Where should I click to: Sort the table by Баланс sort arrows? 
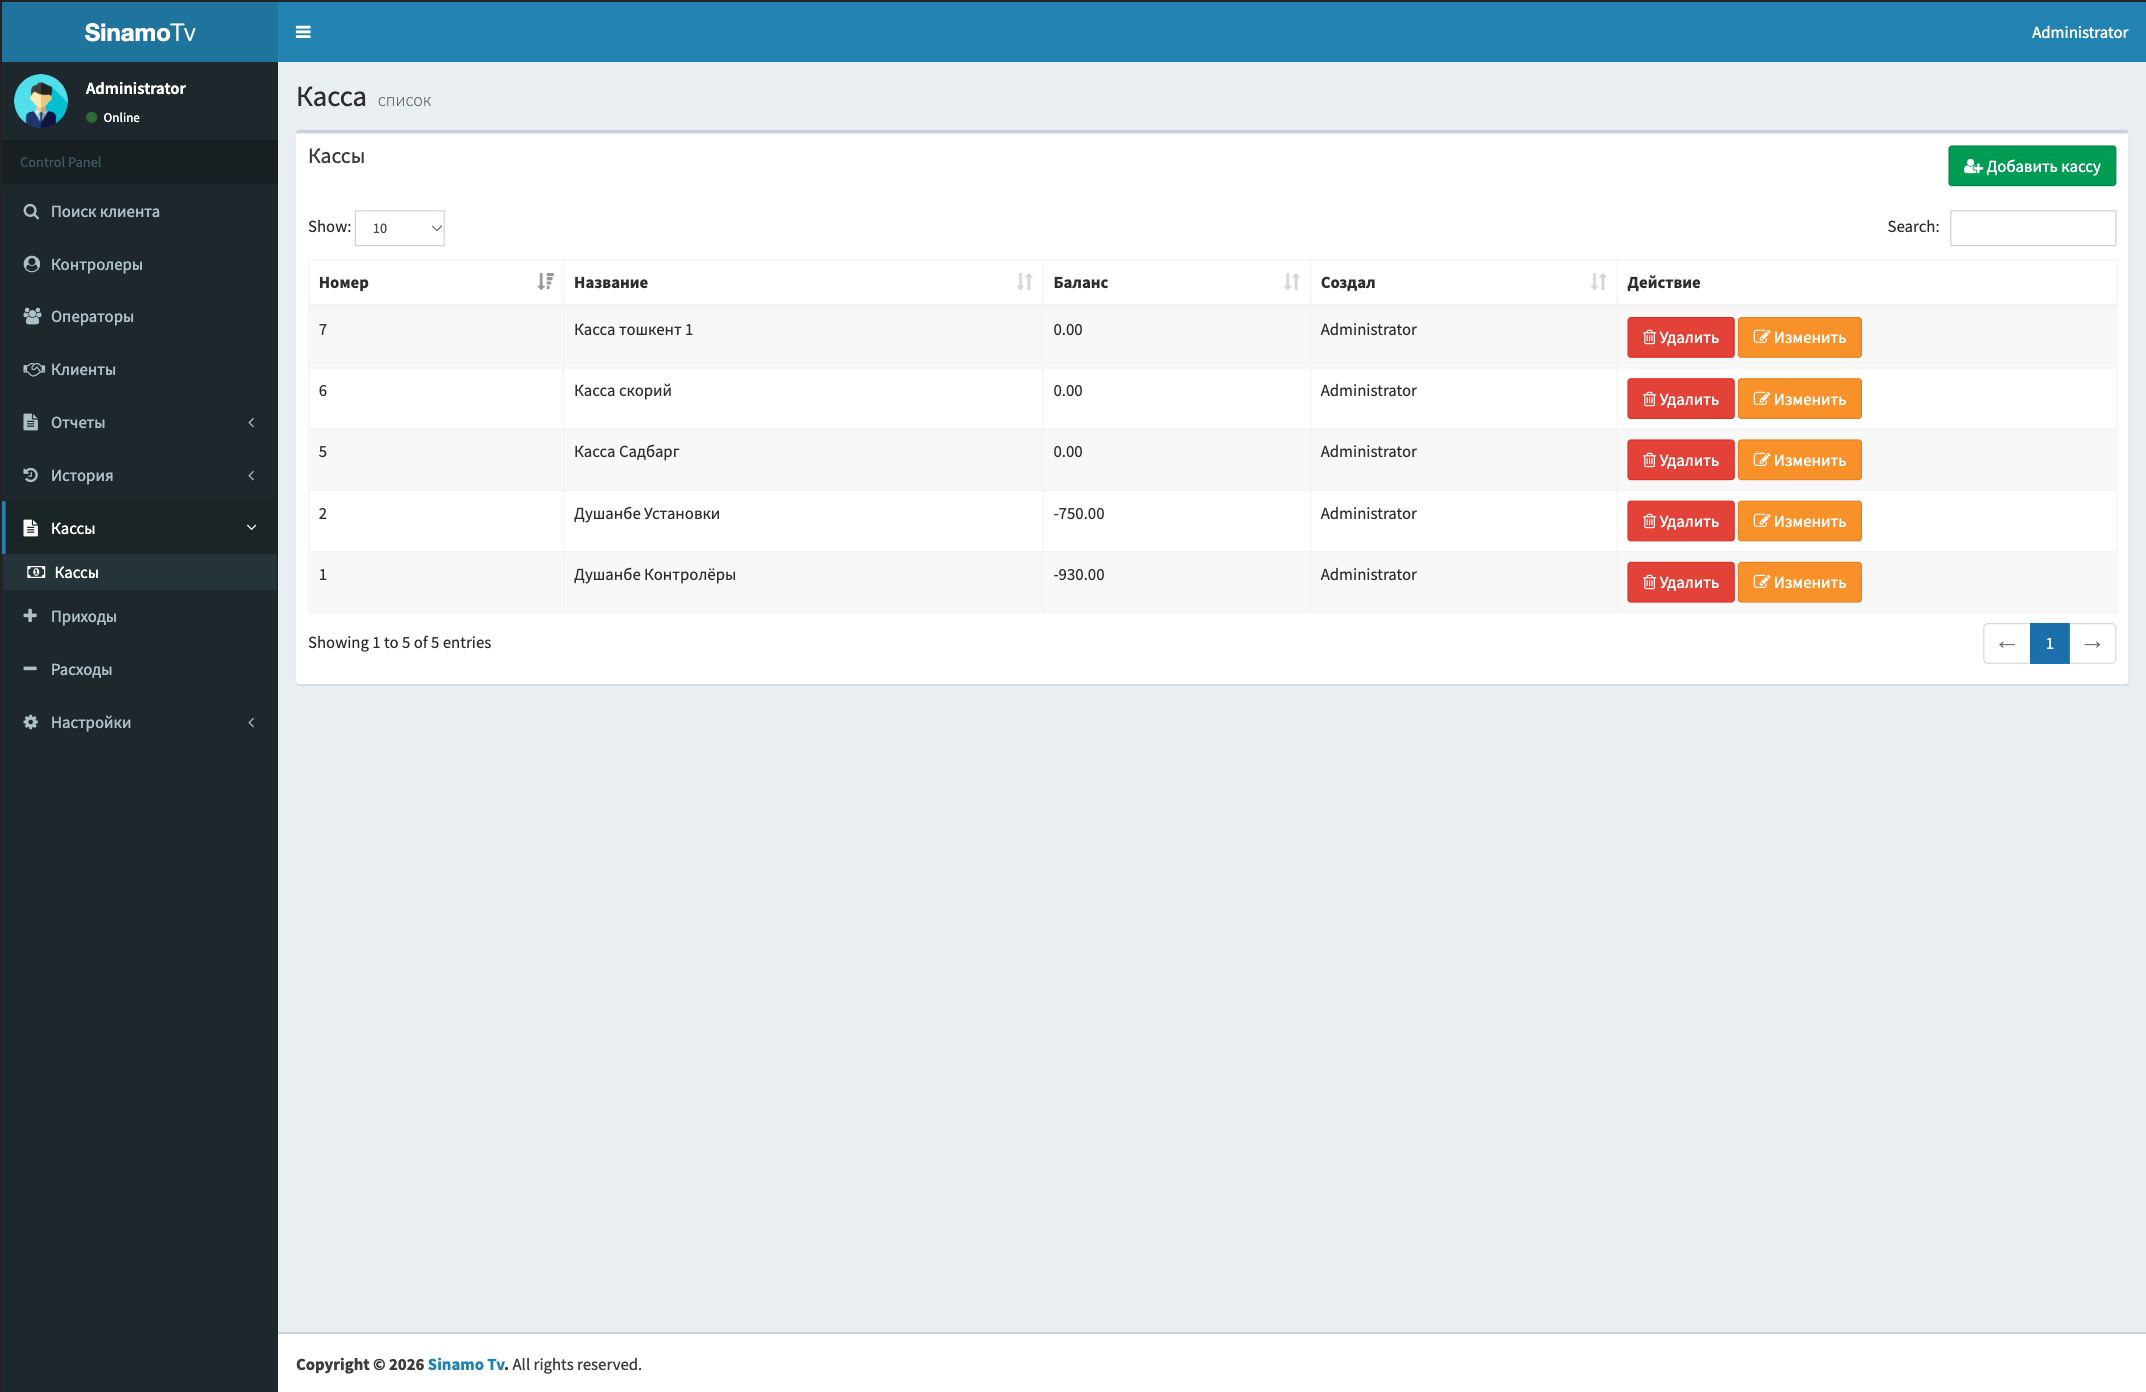coord(1292,282)
